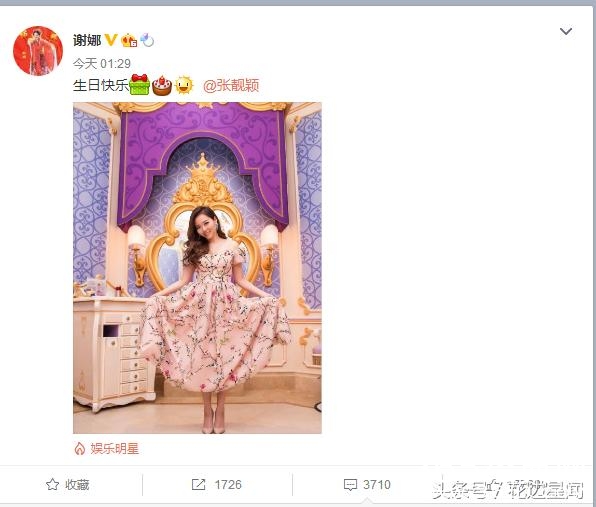Viewport: 596px width, 507px height.
Task: Open reposts count 1726
Action: pos(228,485)
